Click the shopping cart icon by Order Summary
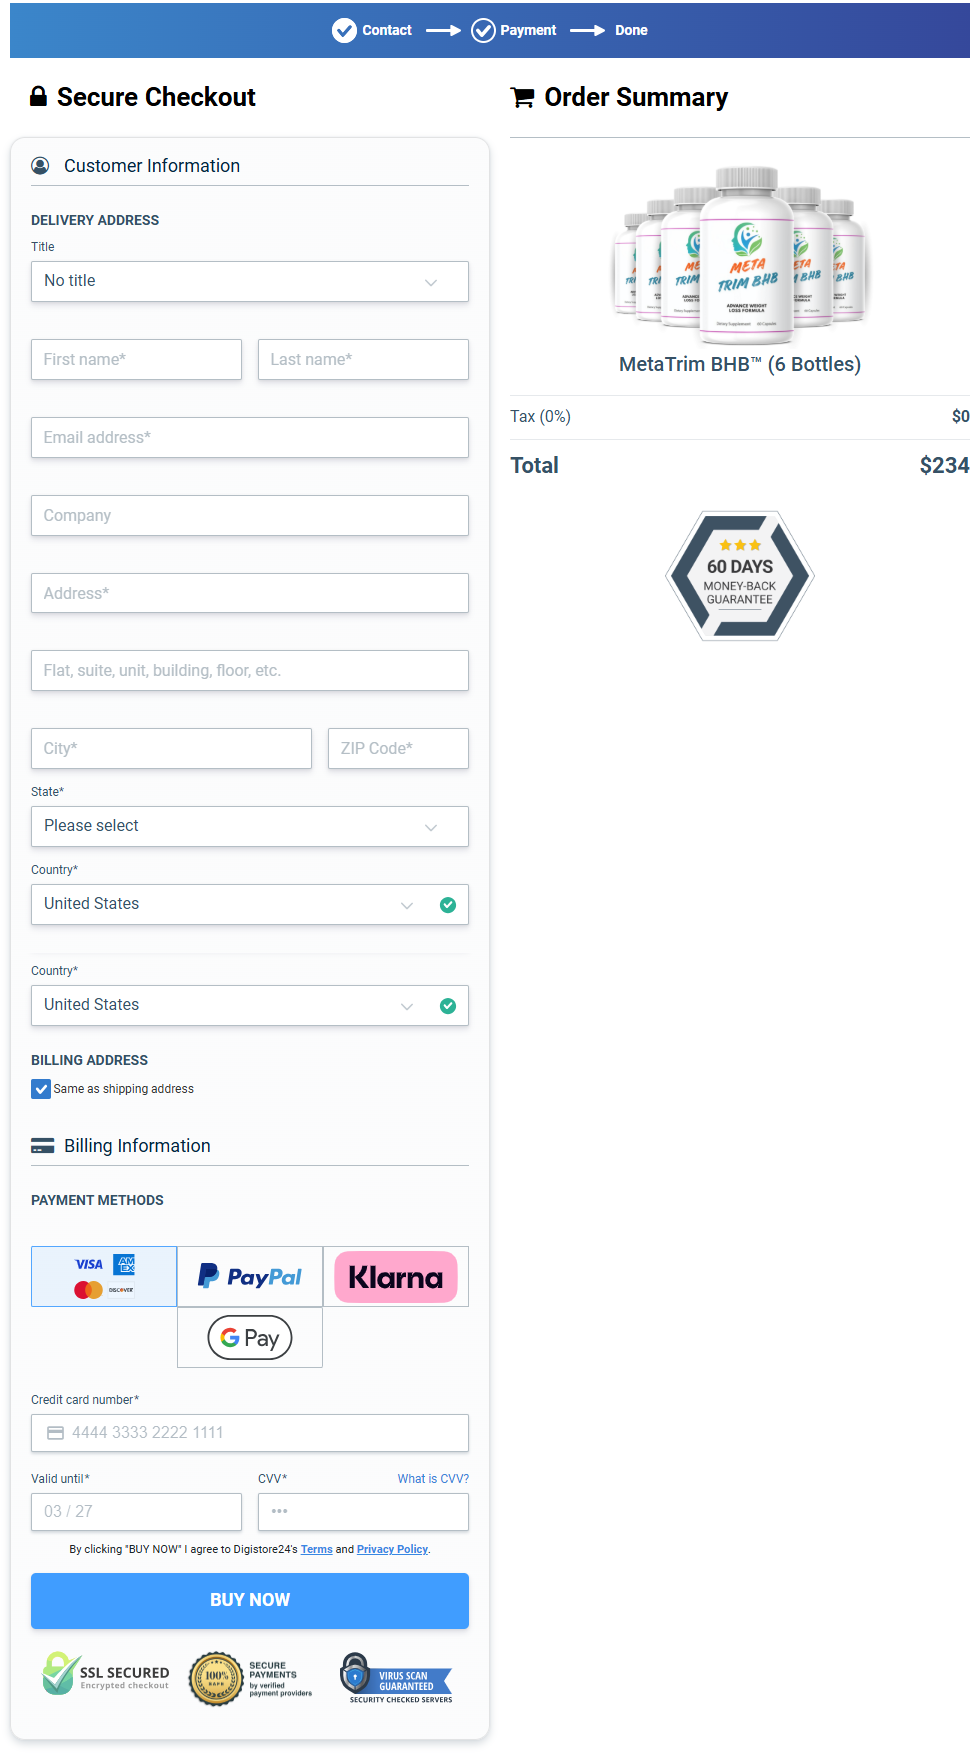Image resolution: width=980 pixels, height=1758 pixels. 522,98
